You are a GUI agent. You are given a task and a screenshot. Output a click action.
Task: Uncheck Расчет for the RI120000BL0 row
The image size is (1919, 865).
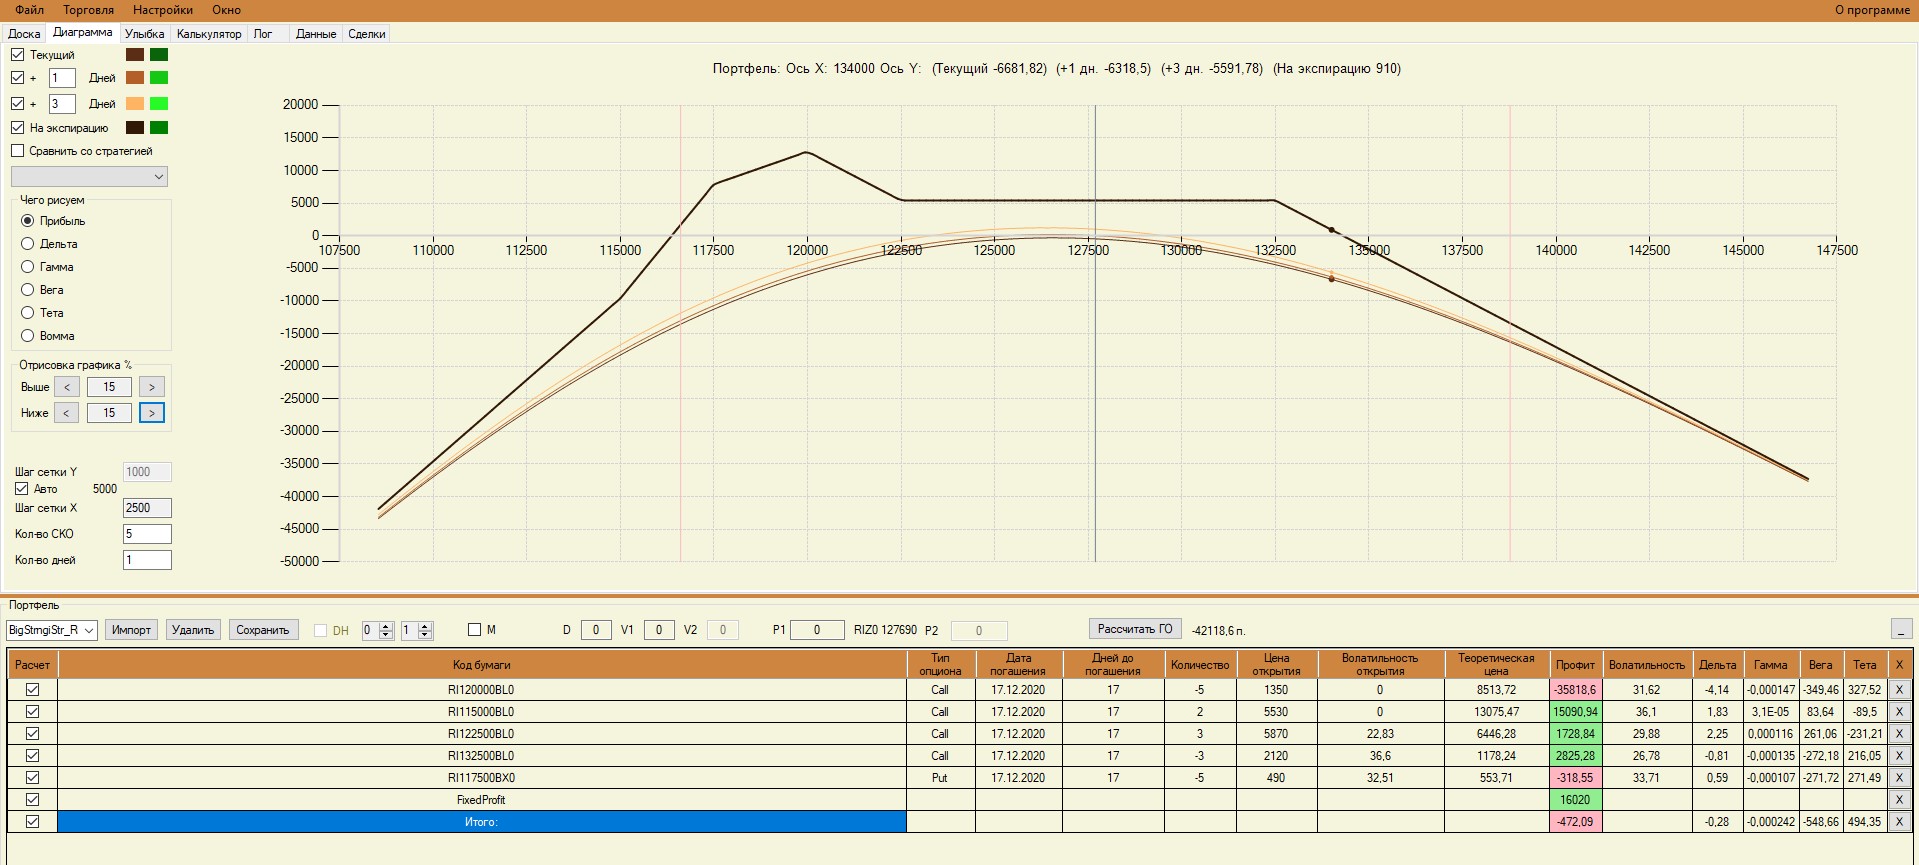(x=33, y=690)
